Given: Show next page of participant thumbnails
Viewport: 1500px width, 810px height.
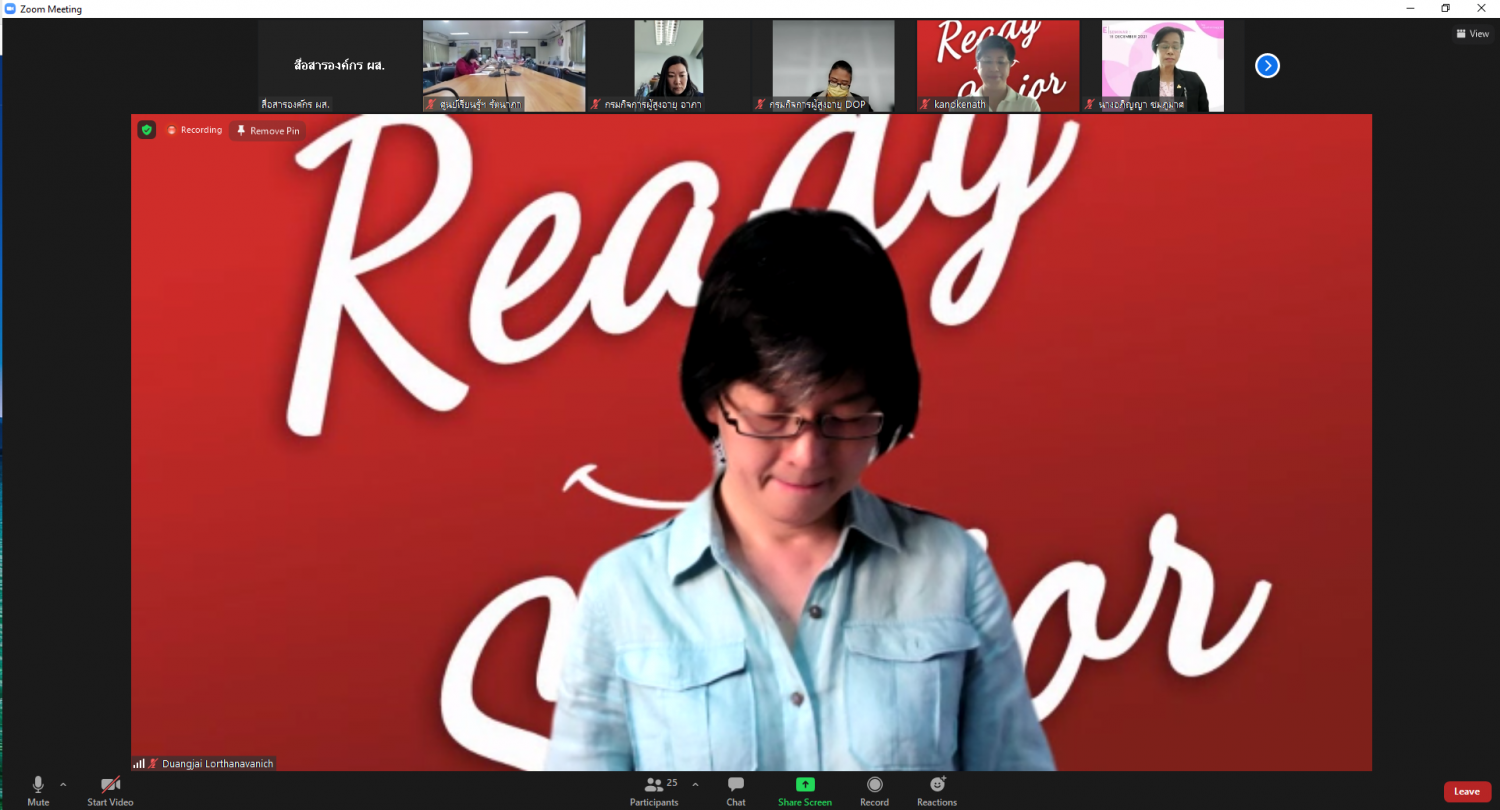Looking at the screenshot, I should (x=1267, y=66).
